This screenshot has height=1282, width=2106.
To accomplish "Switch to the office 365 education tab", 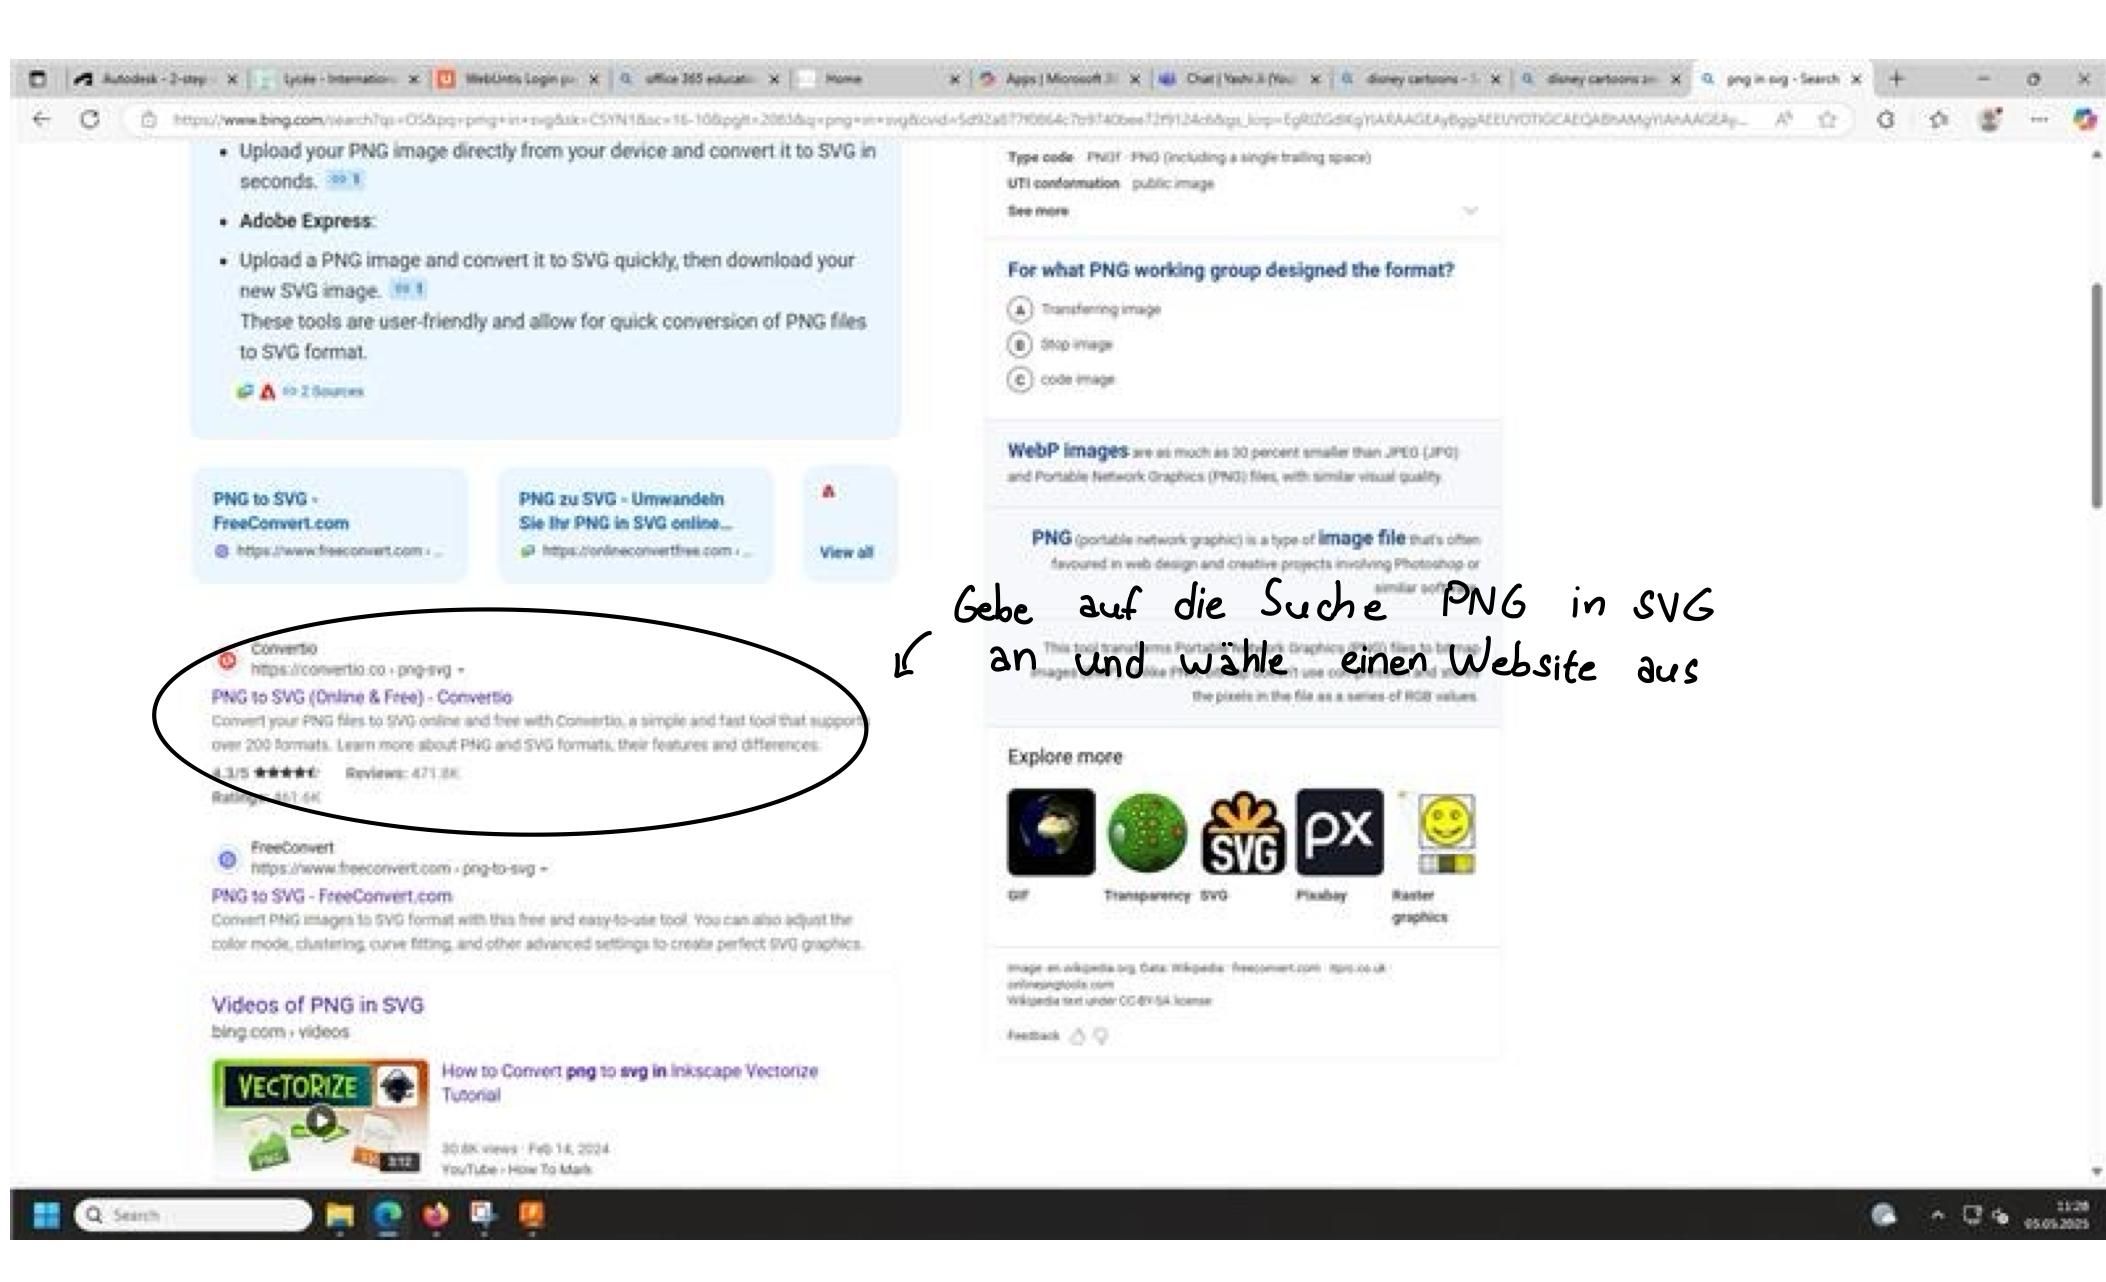I will click(x=699, y=79).
